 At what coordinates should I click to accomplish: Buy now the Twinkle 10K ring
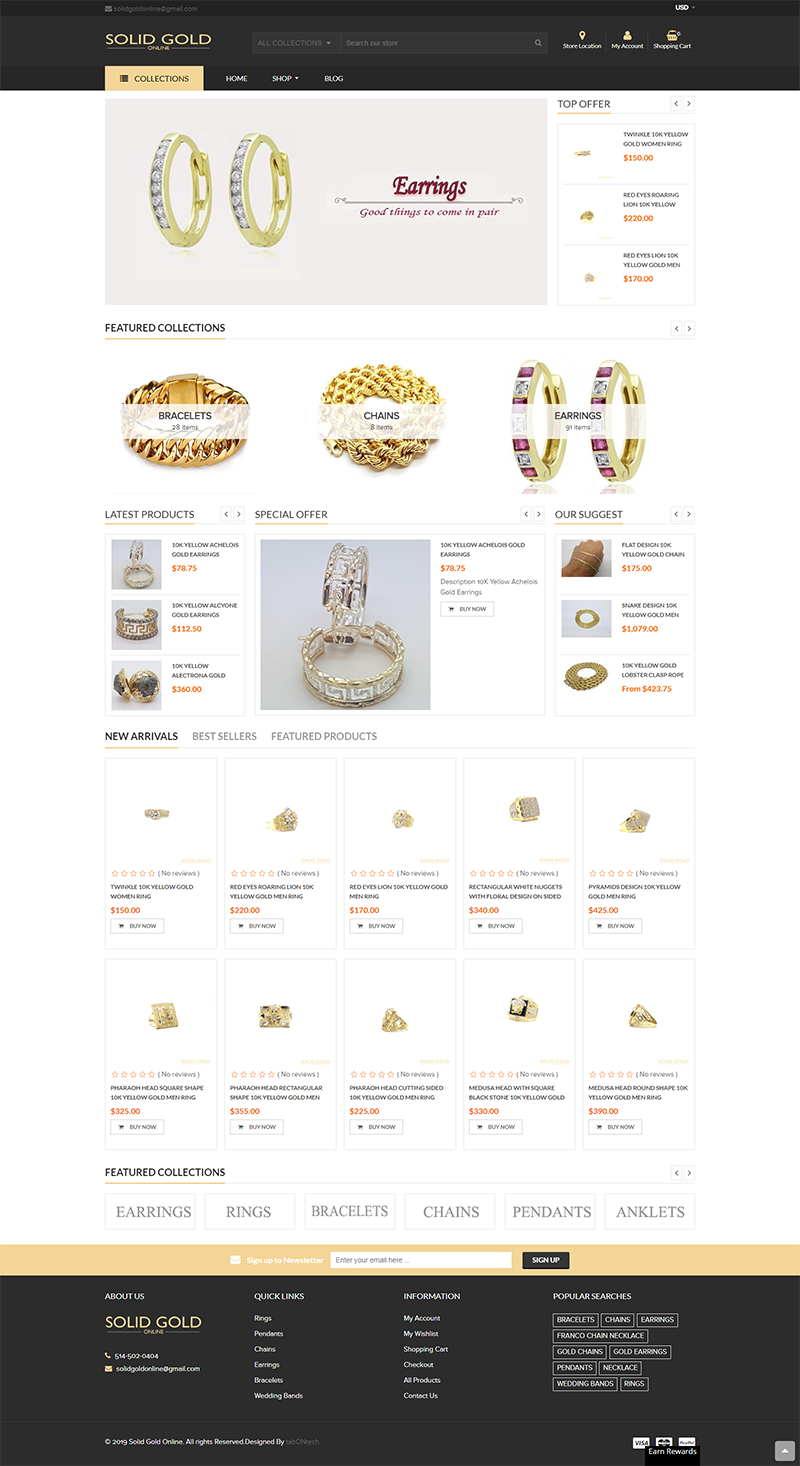pos(137,926)
